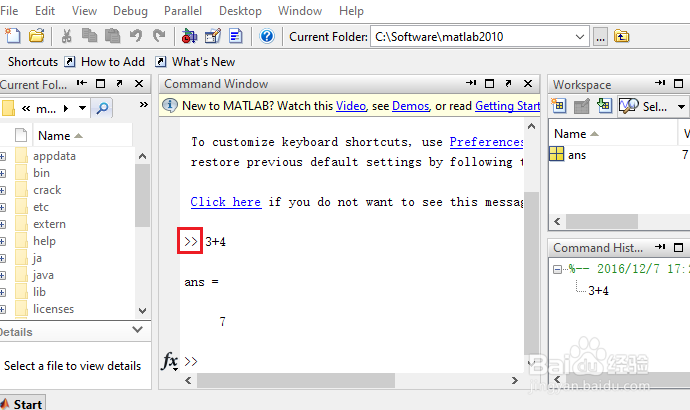The height and width of the screenshot is (410, 690).
Task: Click the MATLAB Start button
Action: [x=22, y=404]
